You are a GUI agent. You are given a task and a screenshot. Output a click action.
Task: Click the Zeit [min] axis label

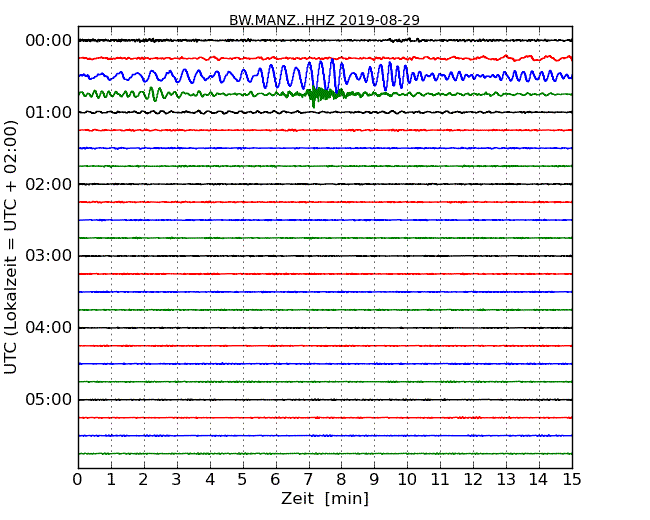pyautogui.click(x=325, y=498)
